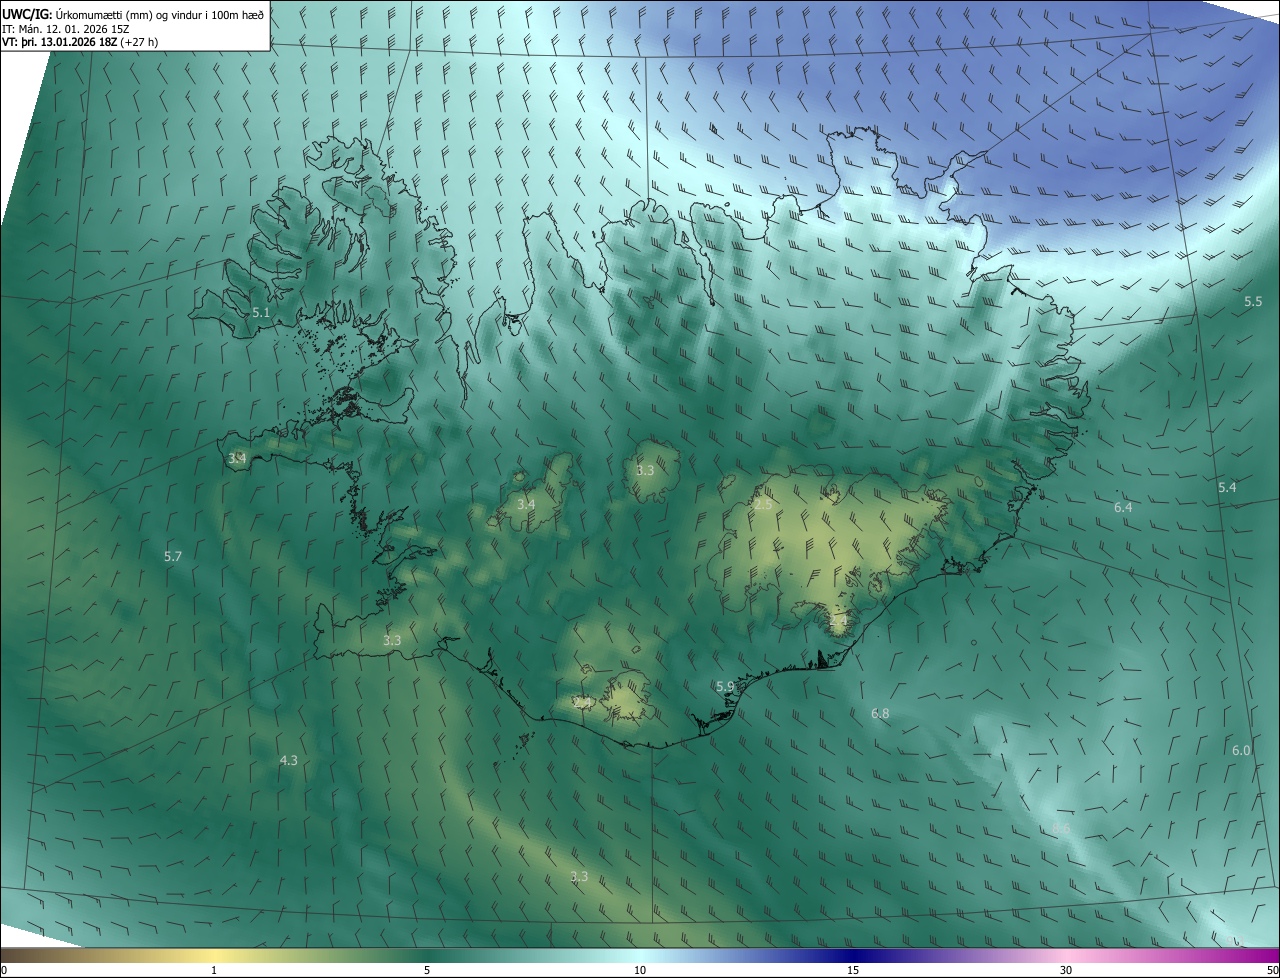Screen dimensions: 1280x978
Task: Click the 2.4 value at Vatnajökull's southern edge
Action: click(x=838, y=622)
